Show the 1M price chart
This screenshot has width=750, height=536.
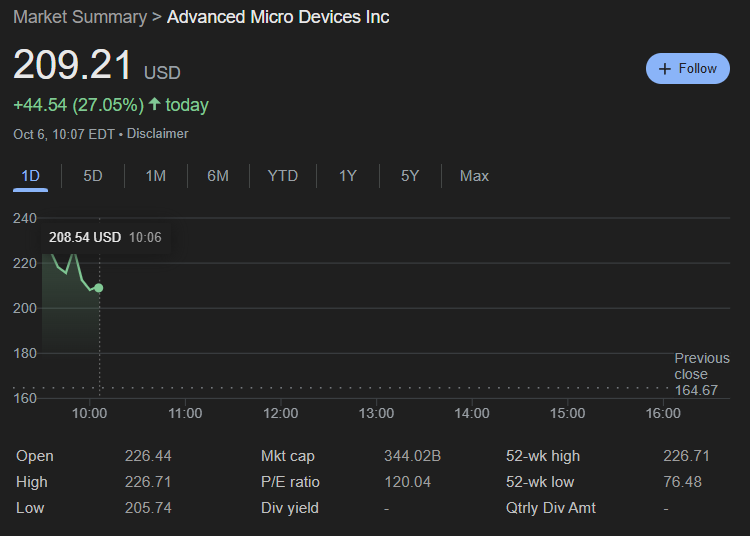pyautogui.click(x=155, y=176)
